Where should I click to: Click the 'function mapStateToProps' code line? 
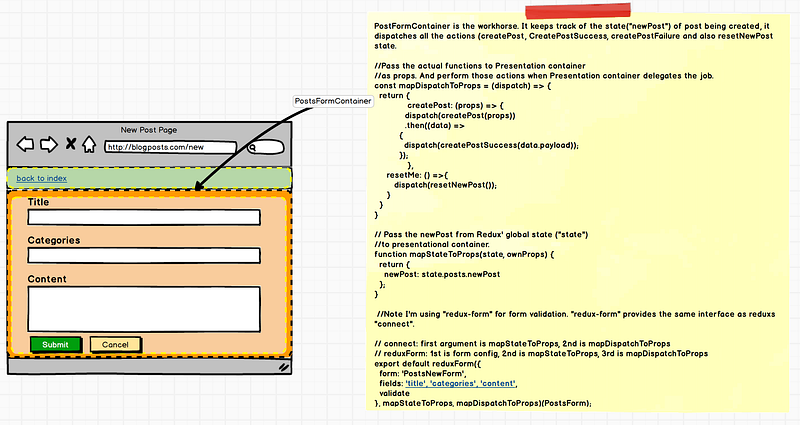pyautogui.click(x=464, y=254)
